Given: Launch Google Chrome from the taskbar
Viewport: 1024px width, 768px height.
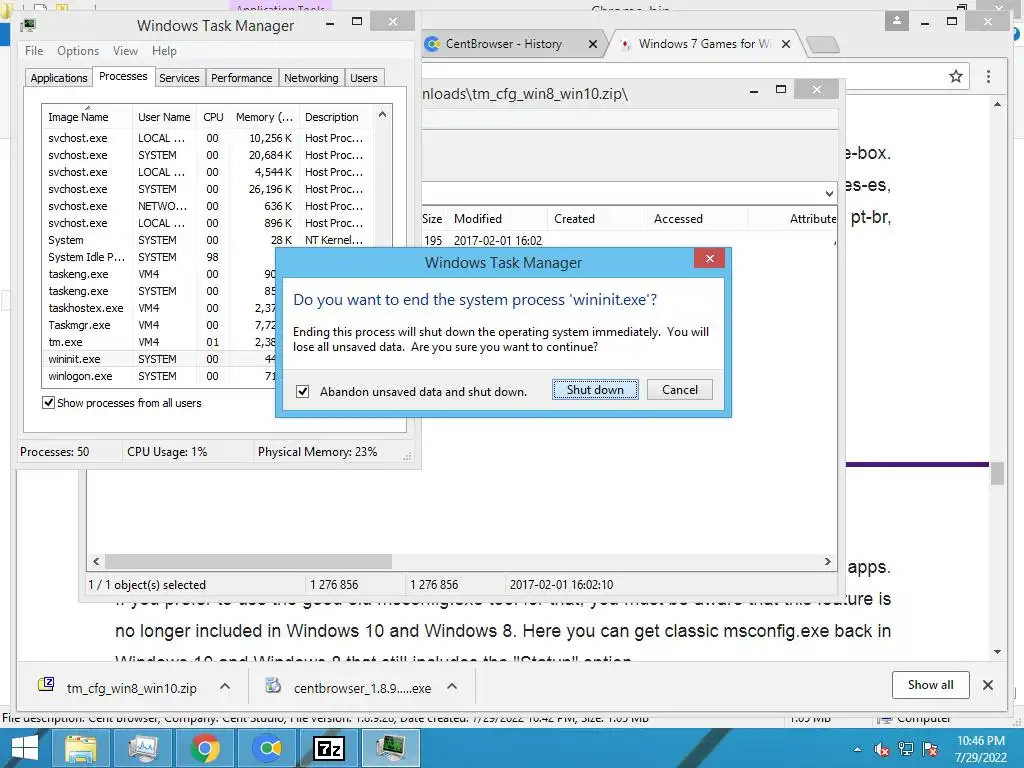Looking at the screenshot, I should (x=204, y=748).
